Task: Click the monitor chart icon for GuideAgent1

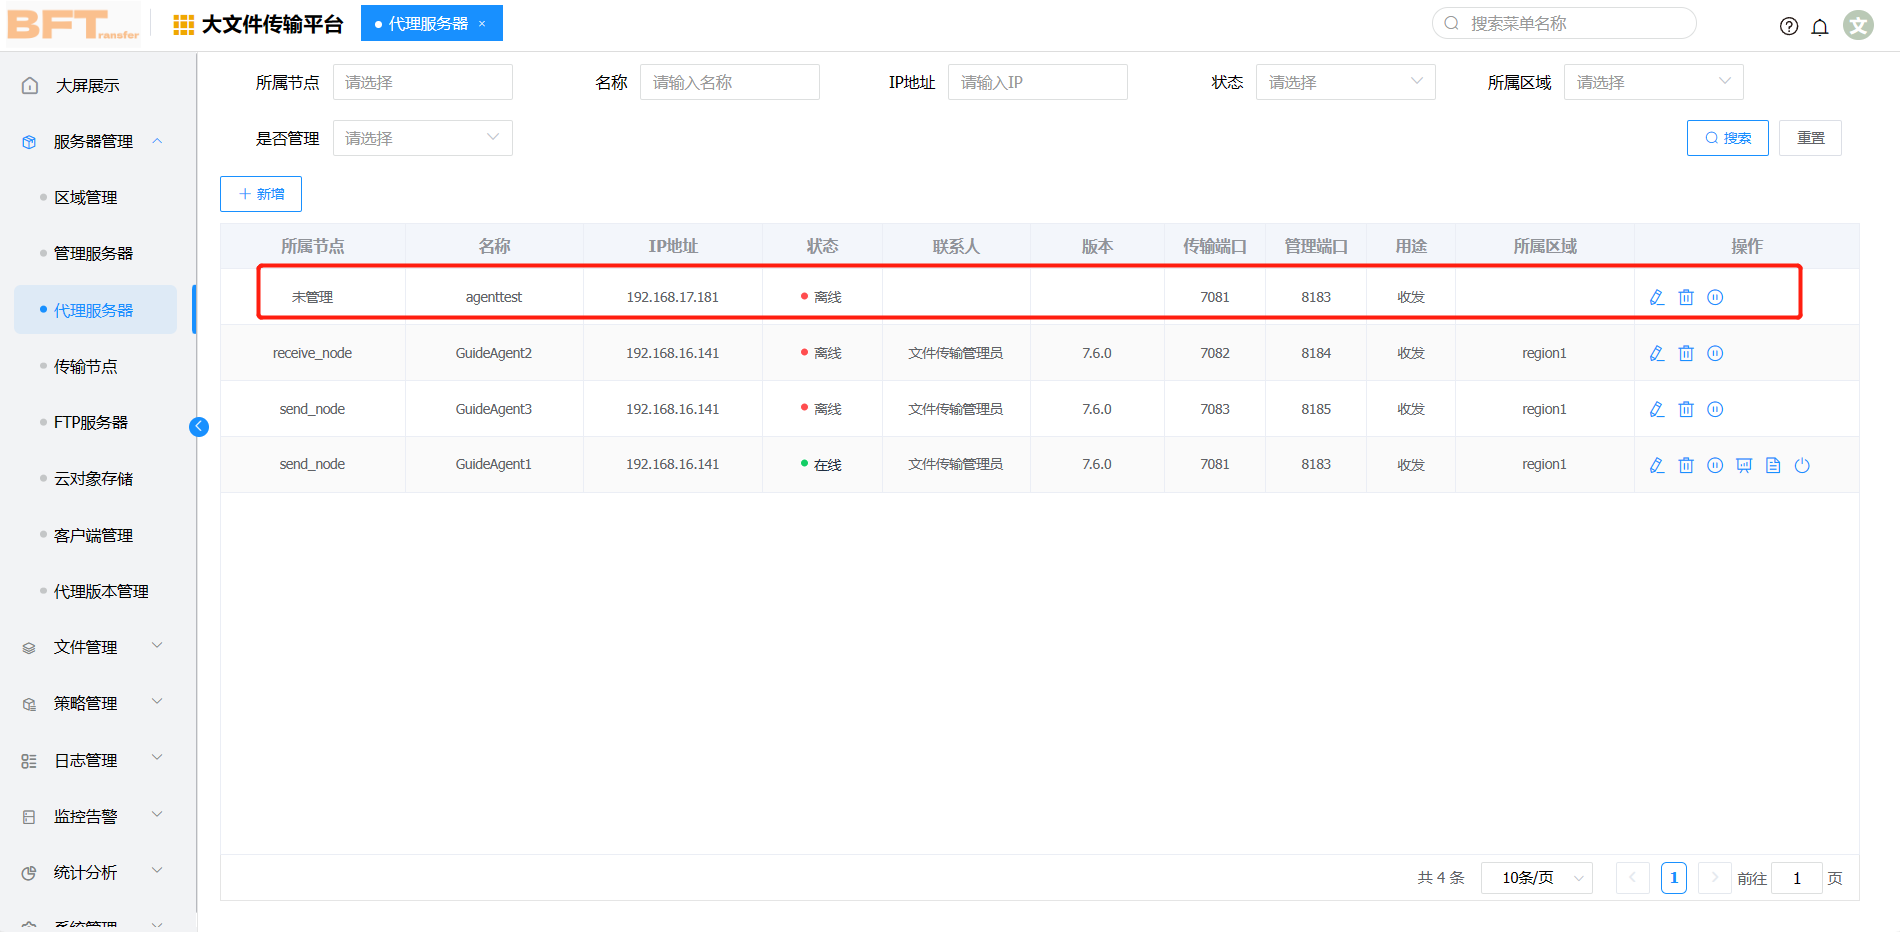Action: (x=1744, y=465)
